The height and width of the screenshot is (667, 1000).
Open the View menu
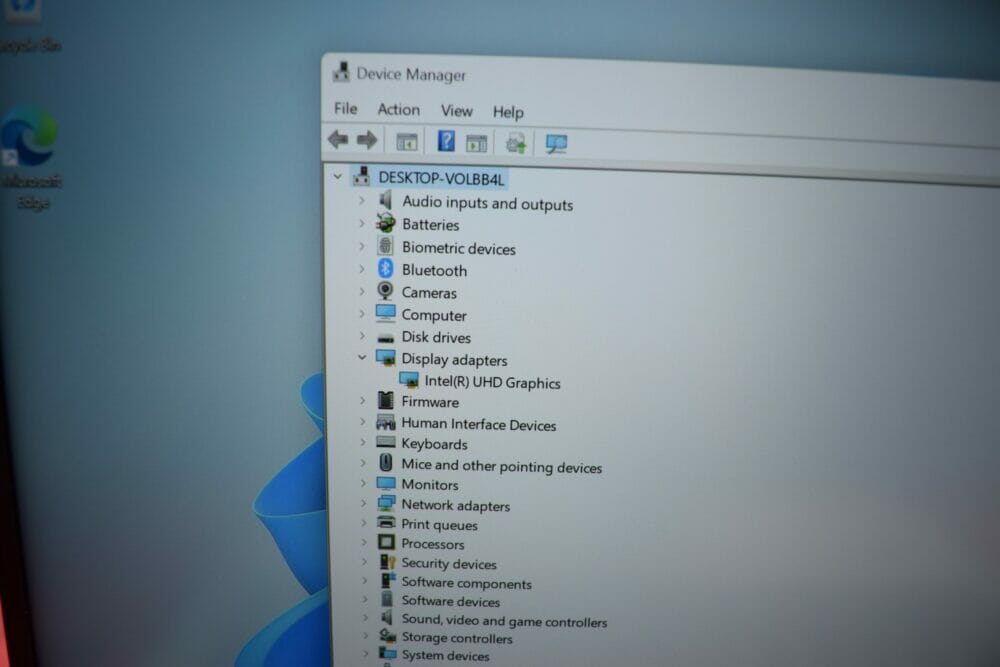(457, 111)
